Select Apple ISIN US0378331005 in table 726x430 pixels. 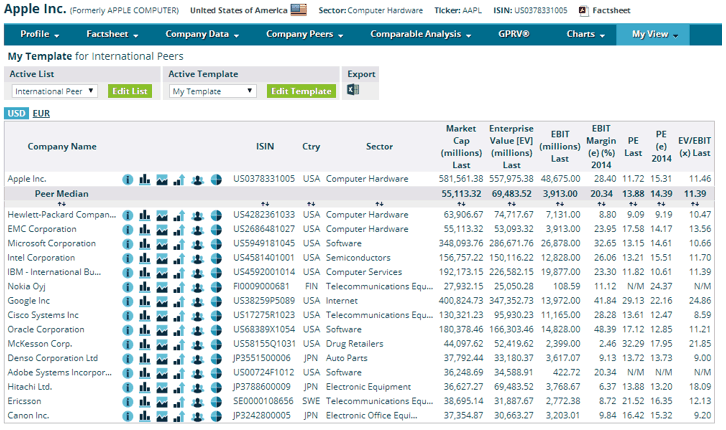click(264, 179)
